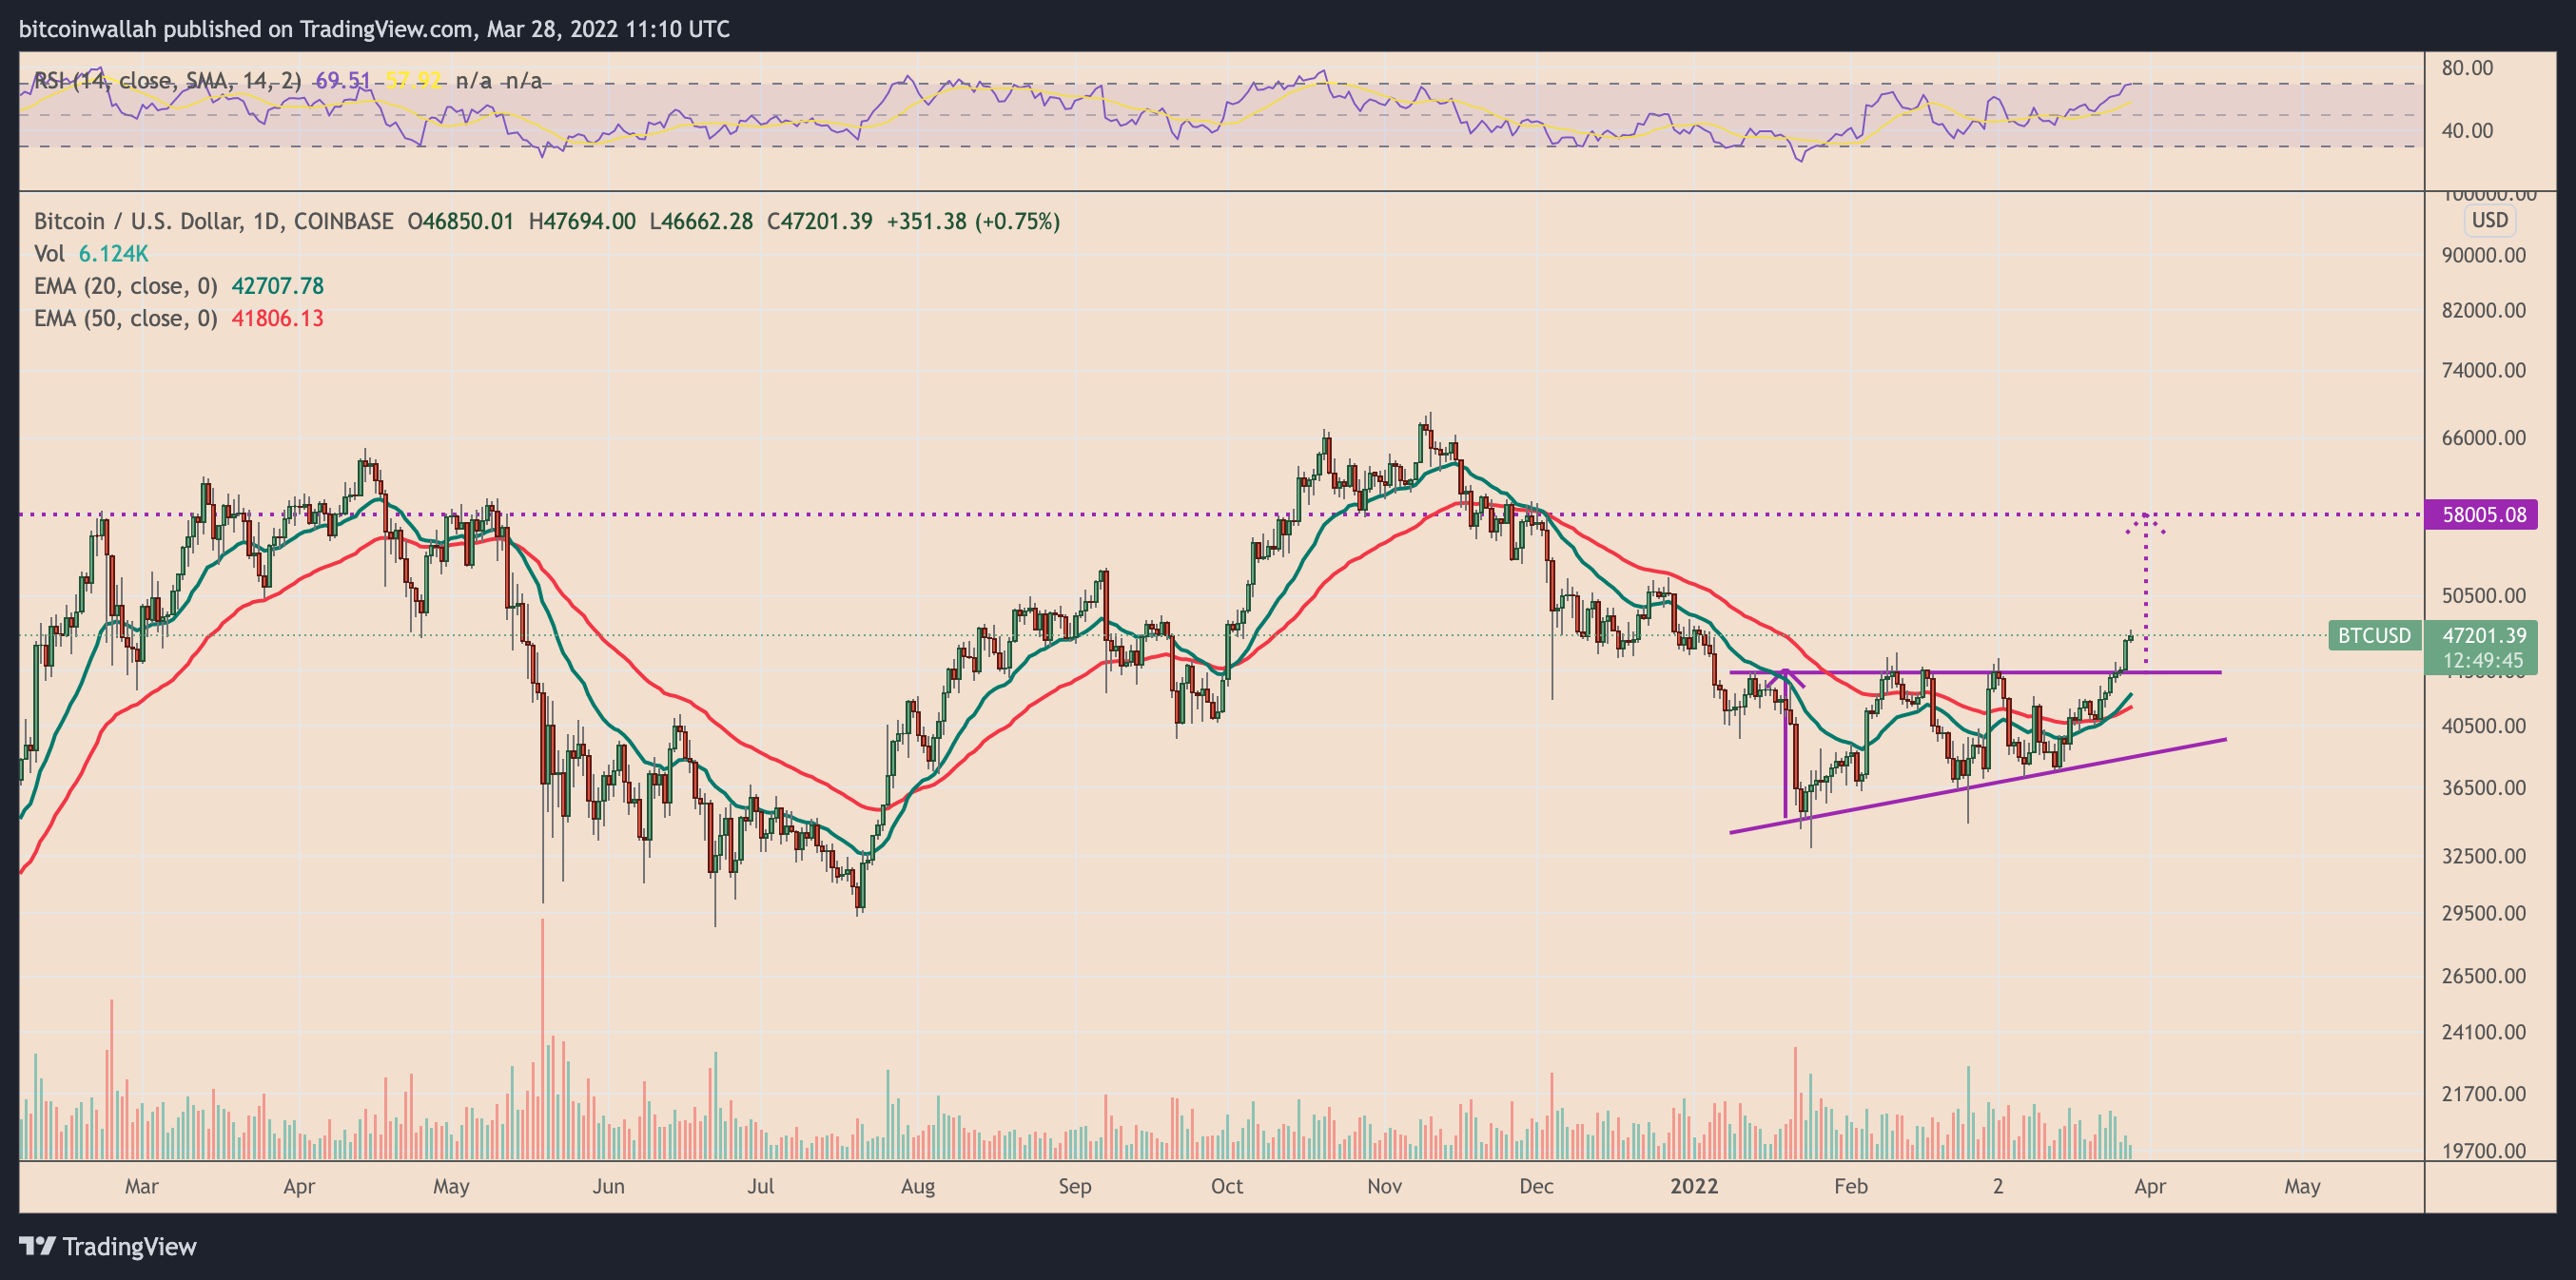The width and height of the screenshot is (2576, 1280).
Task: Select the RSI indicator legend
Action: tap(166, 80)
